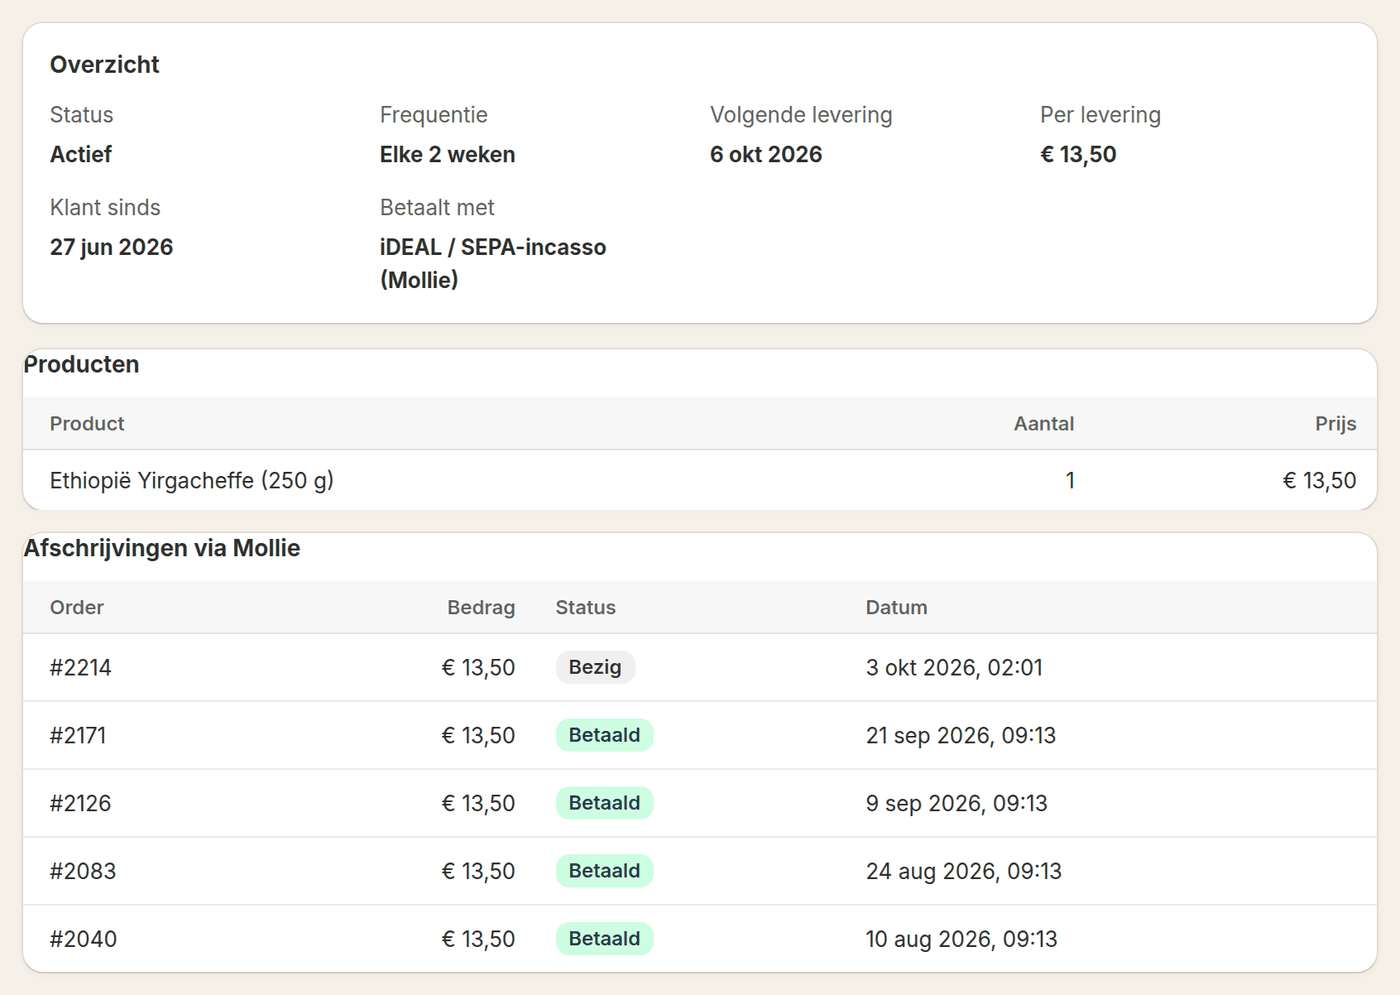The image size is (1400, 995).
Task: Click the Producten section heading
Action: tap(81, 365)
